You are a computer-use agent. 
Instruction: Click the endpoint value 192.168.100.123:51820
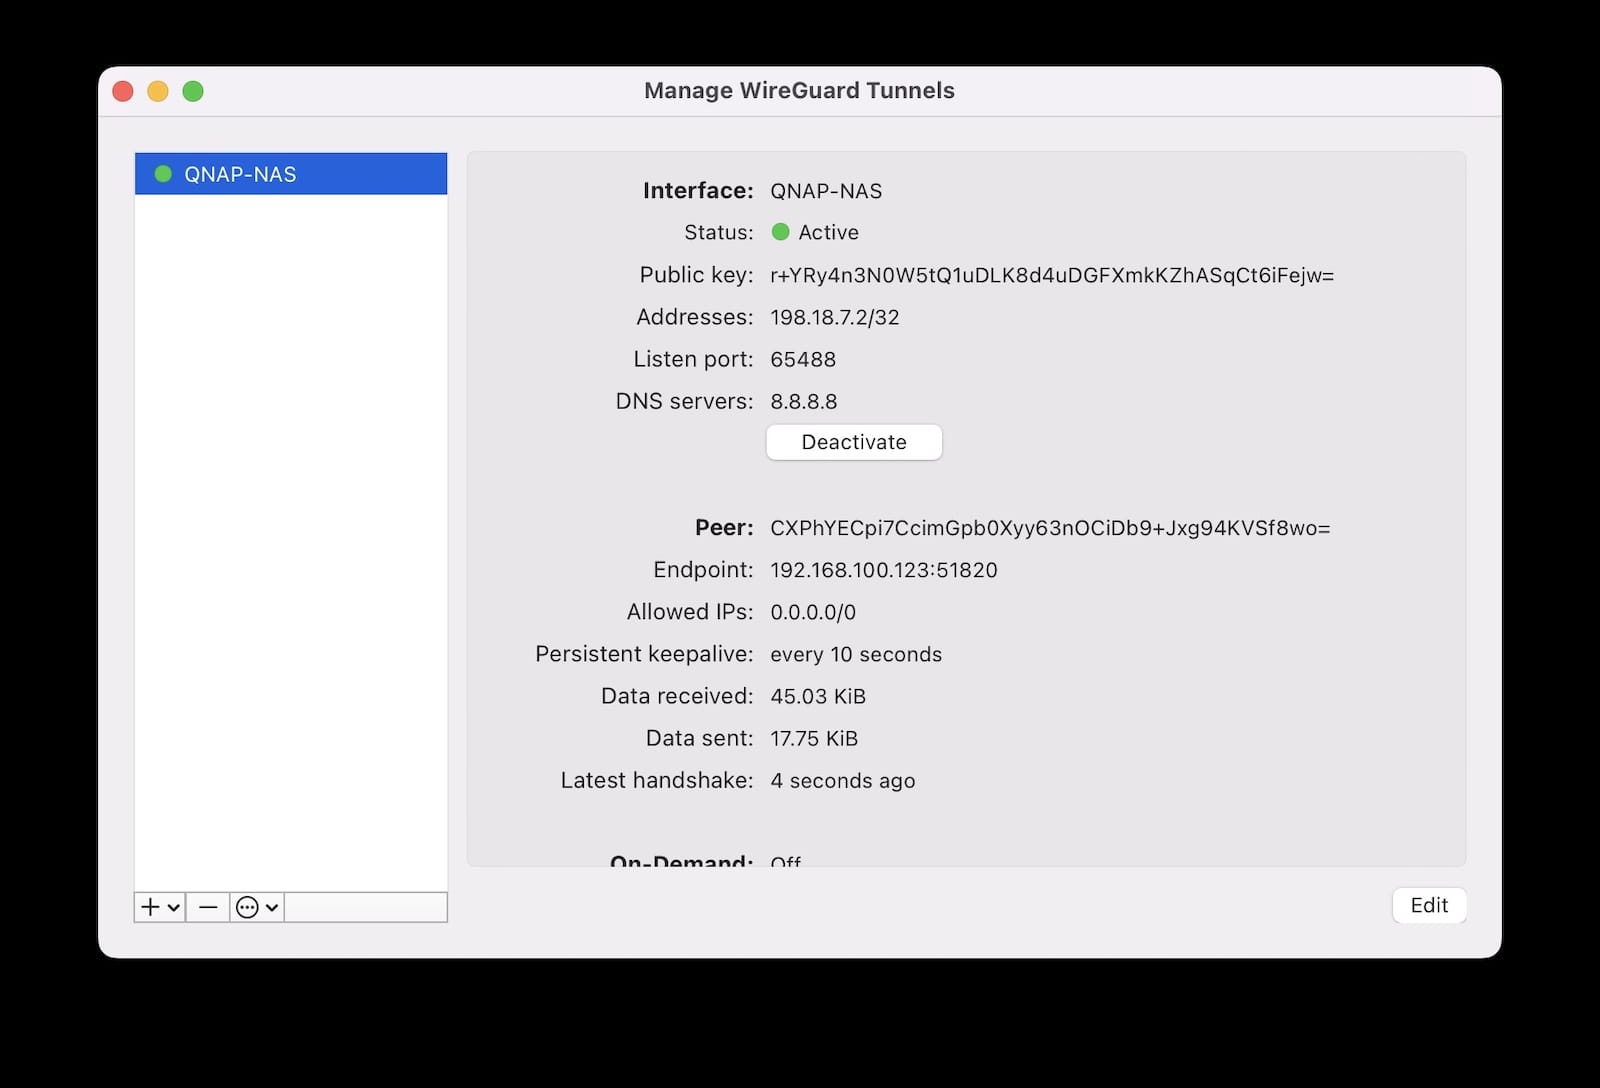[884, 570]
